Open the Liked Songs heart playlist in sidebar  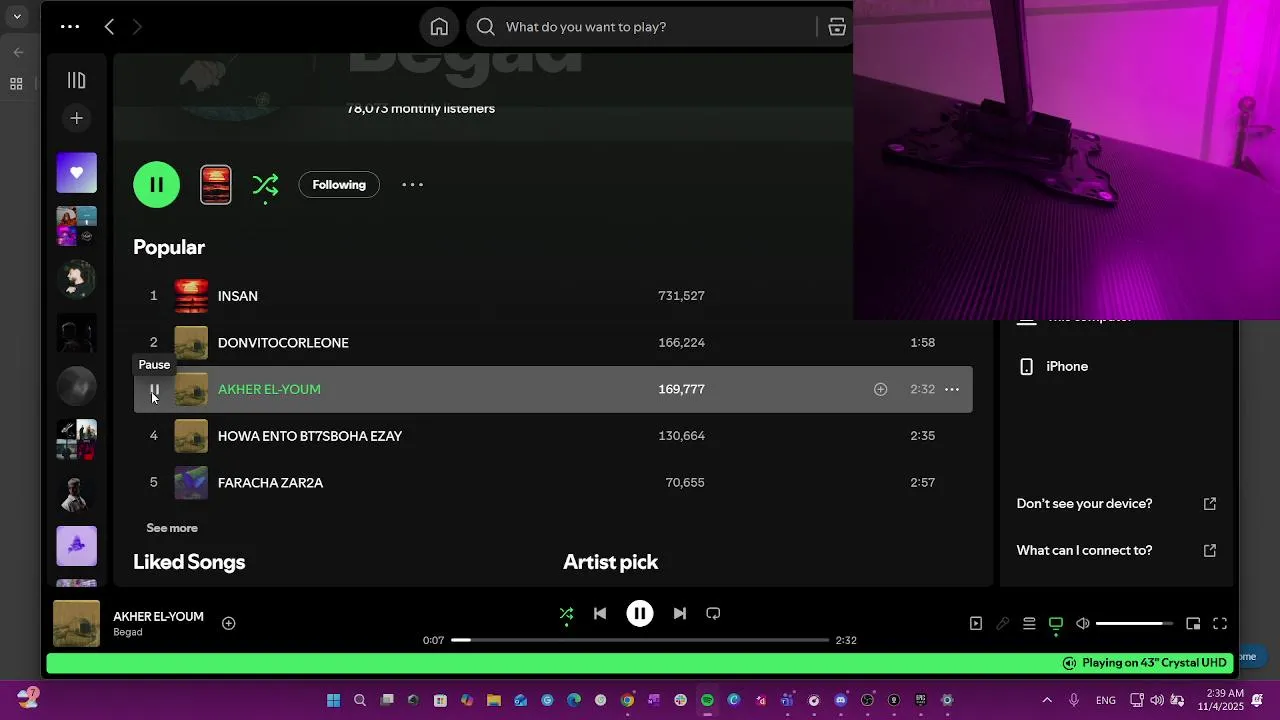pos(77,173)
